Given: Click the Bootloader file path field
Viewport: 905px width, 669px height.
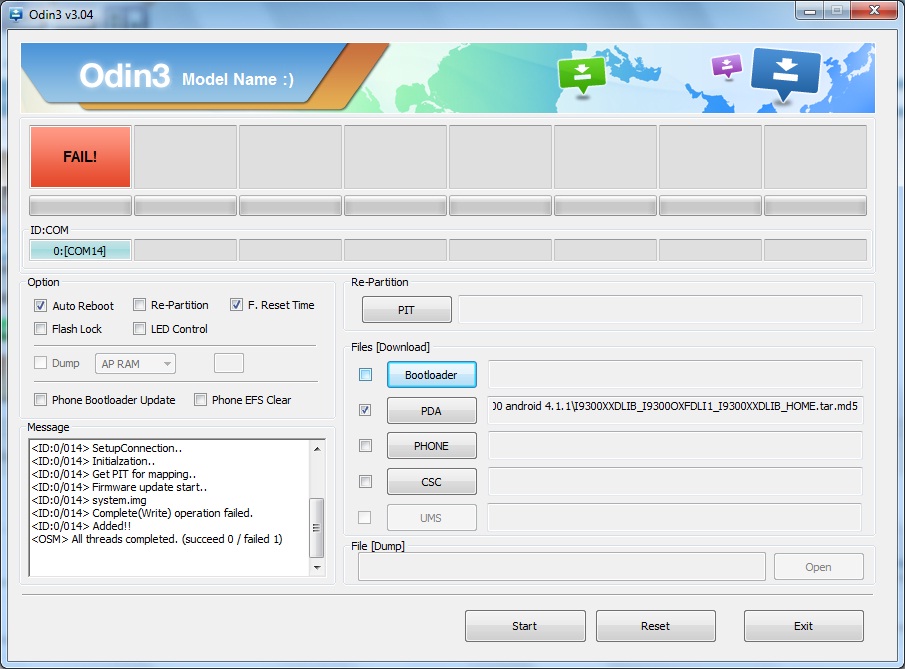Looking at the screenshot, I should [x=675, y=374].
